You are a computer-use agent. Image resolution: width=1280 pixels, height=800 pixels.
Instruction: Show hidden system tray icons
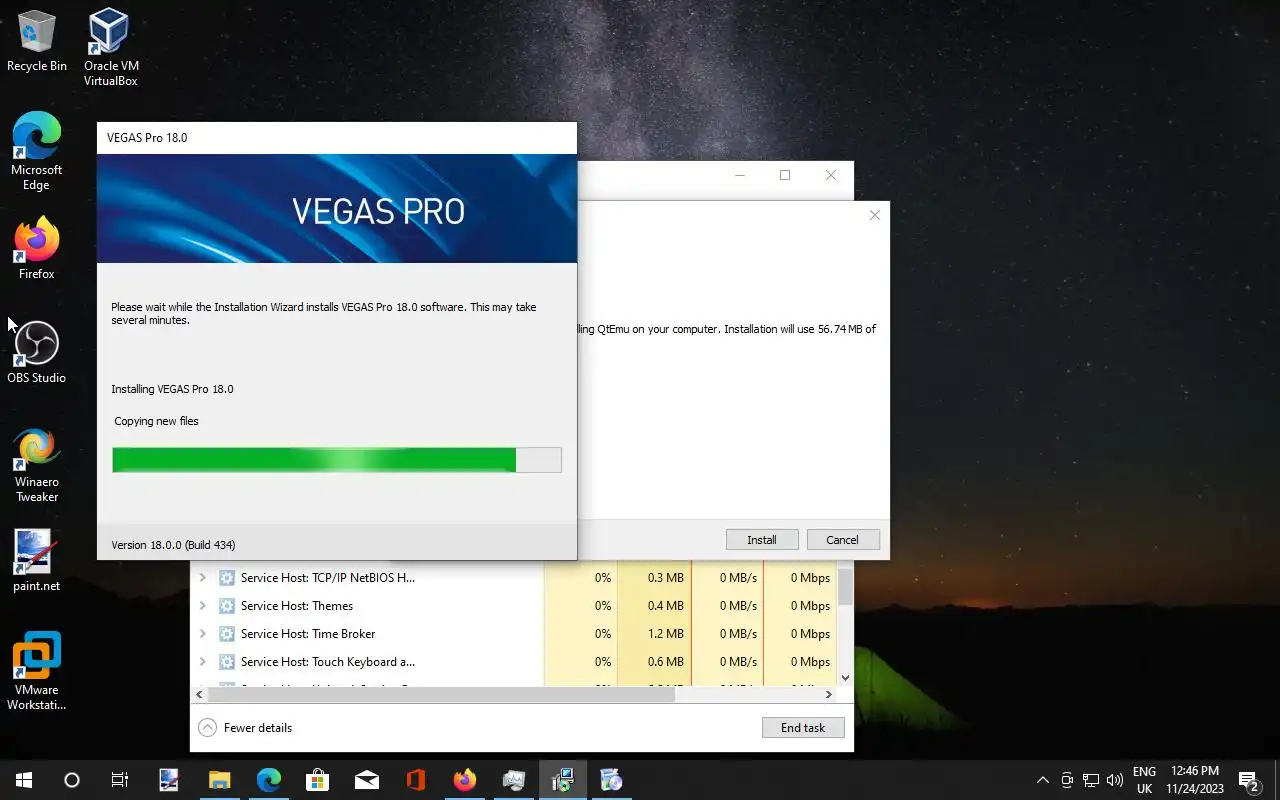tap(1043, 780)
